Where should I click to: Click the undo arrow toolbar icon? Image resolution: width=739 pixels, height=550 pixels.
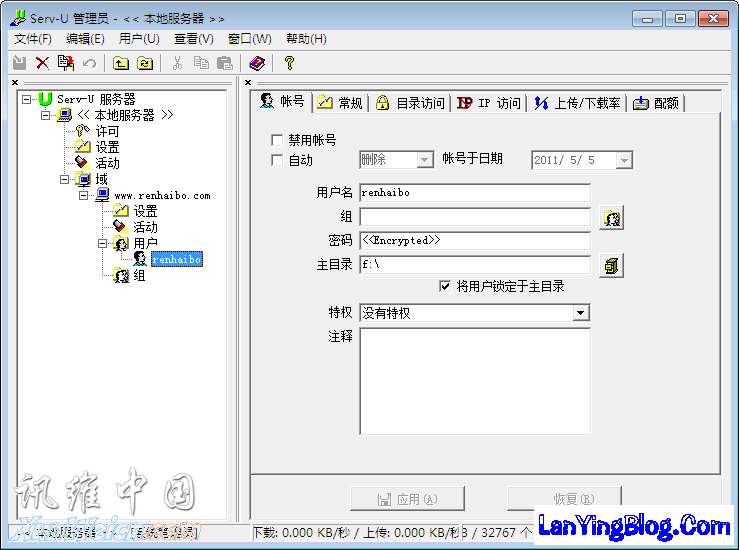(x=89, y=63)
